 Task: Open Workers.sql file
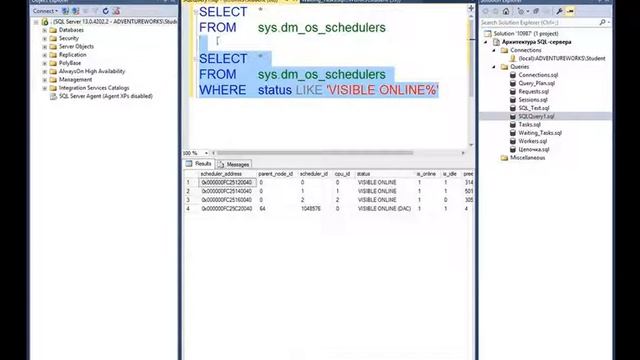click(533, 141)
